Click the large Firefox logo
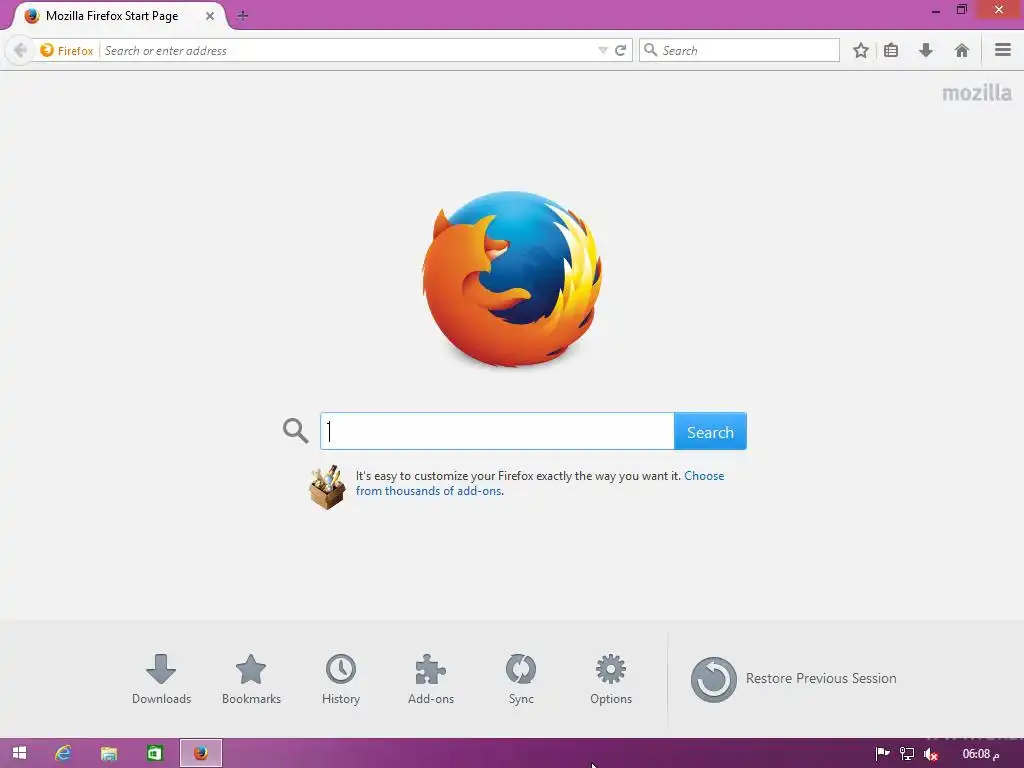Screen dimensions: 1024x768 [512, 279]
